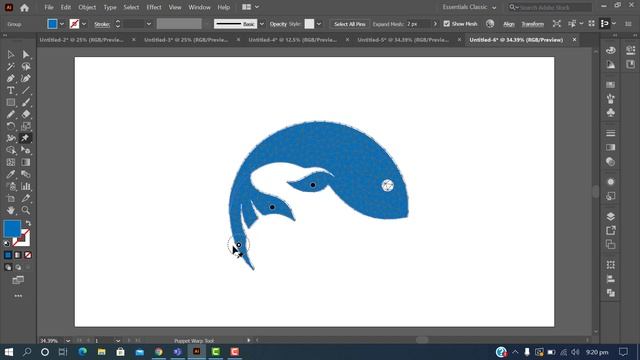This screenshot has width=640, height=360.
Task: Select the Hand tool
Action: [11, 210]
